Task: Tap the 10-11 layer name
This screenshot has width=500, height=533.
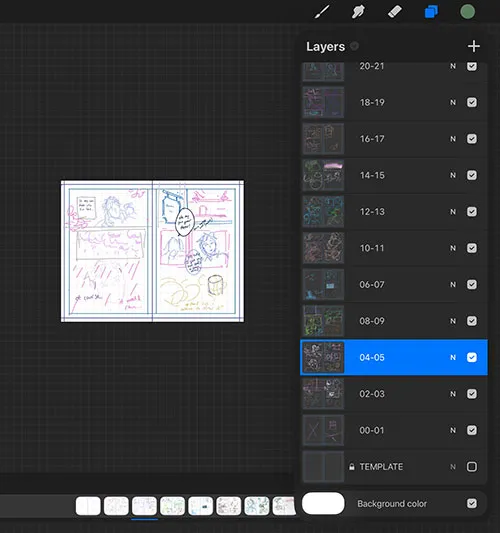Action: (372, 248)
